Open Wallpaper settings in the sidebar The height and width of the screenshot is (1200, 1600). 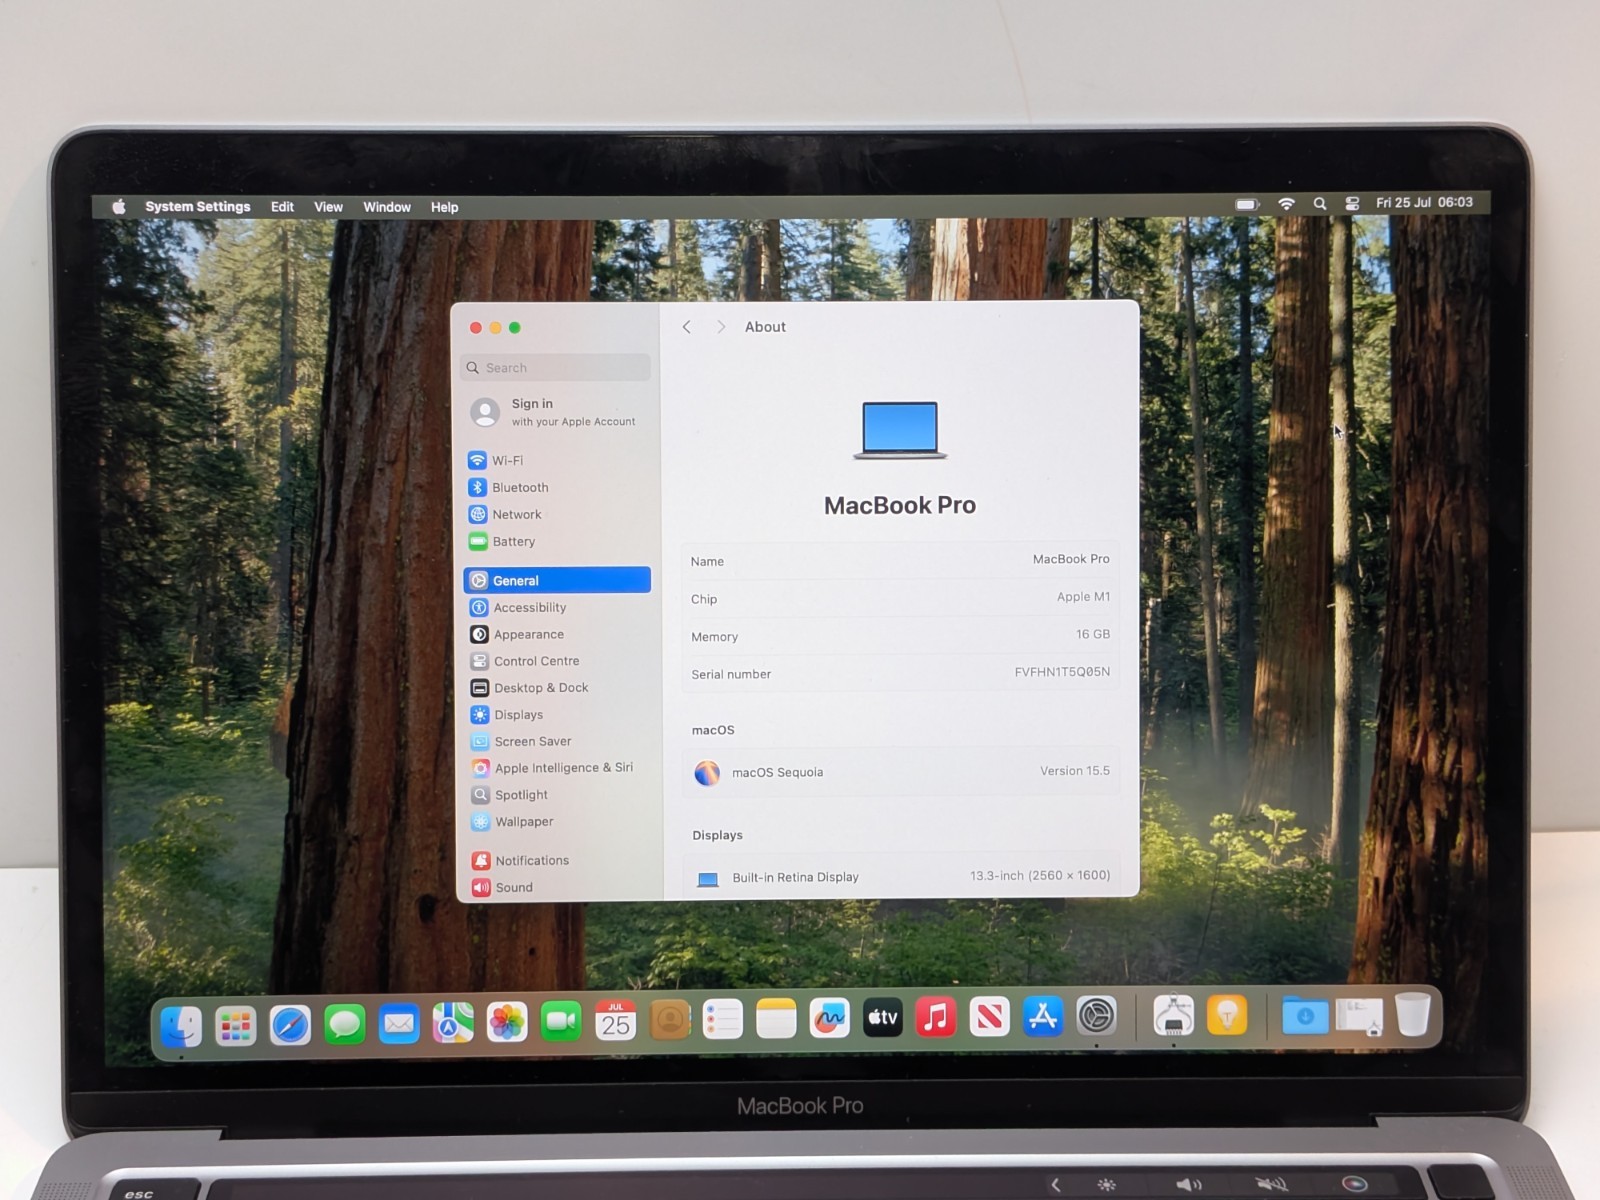coord(557,822)
